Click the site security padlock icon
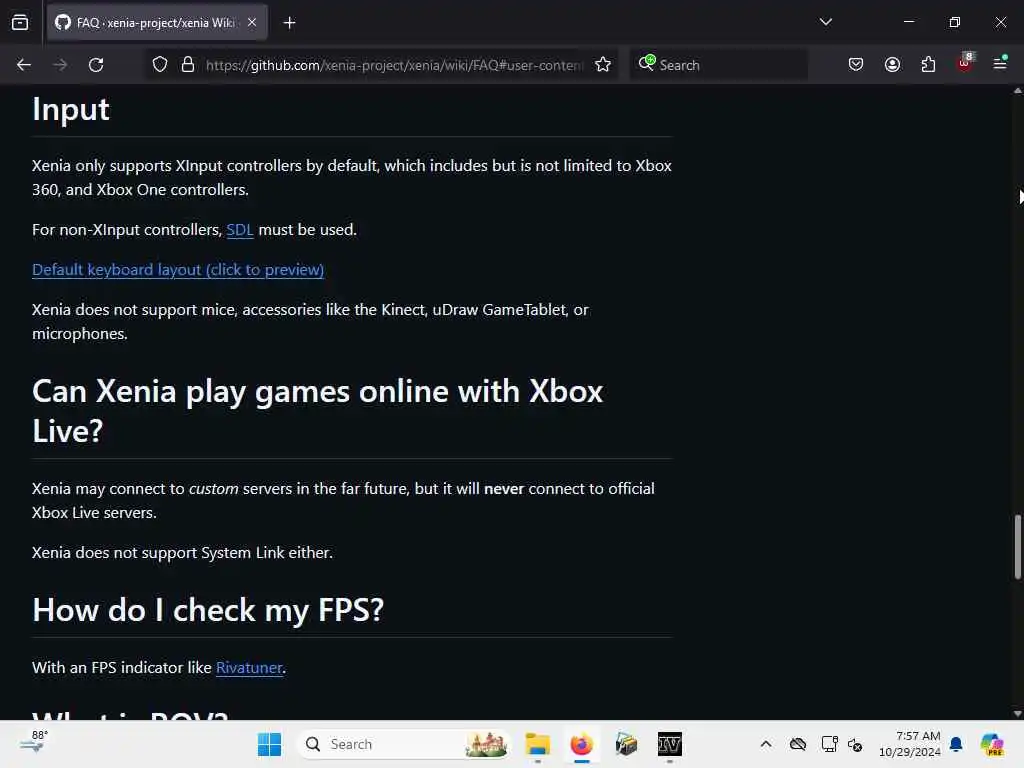The height and width of the screenshot is (768, 1024). 188,65
